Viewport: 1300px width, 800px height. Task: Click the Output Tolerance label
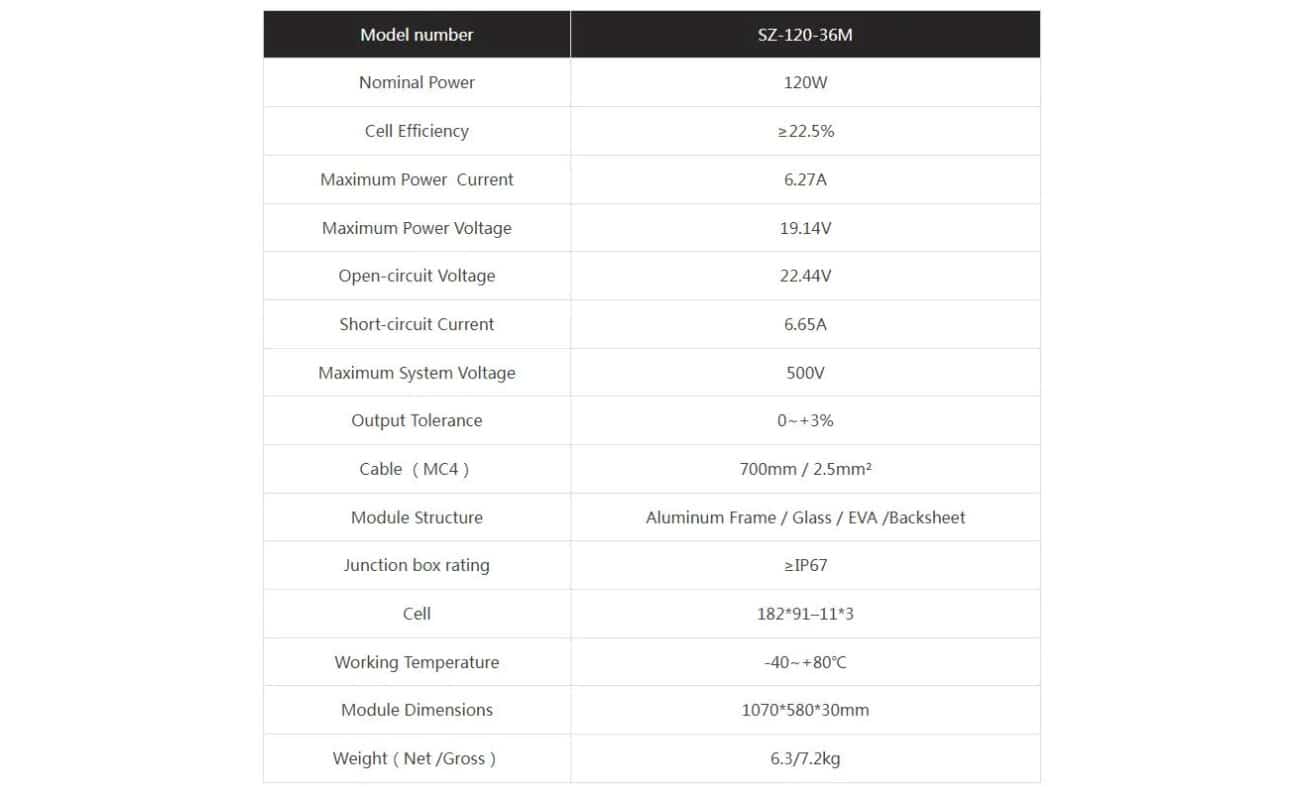click(417, 421)
